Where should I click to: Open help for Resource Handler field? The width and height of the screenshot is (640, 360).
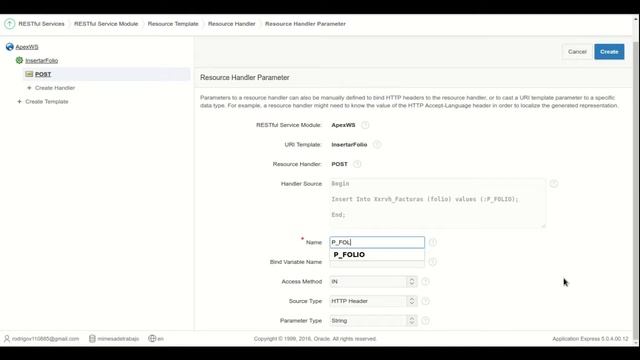[358, 164]
